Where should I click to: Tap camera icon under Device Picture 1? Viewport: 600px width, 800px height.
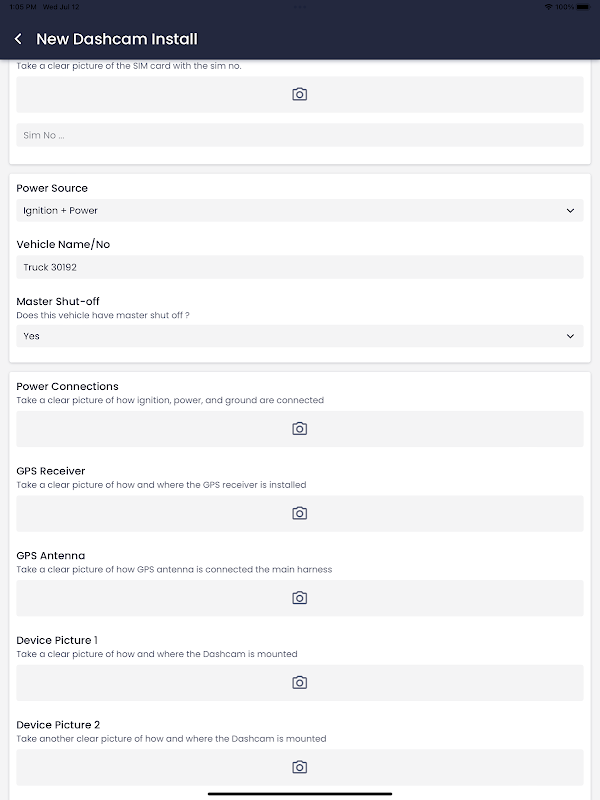299,682
